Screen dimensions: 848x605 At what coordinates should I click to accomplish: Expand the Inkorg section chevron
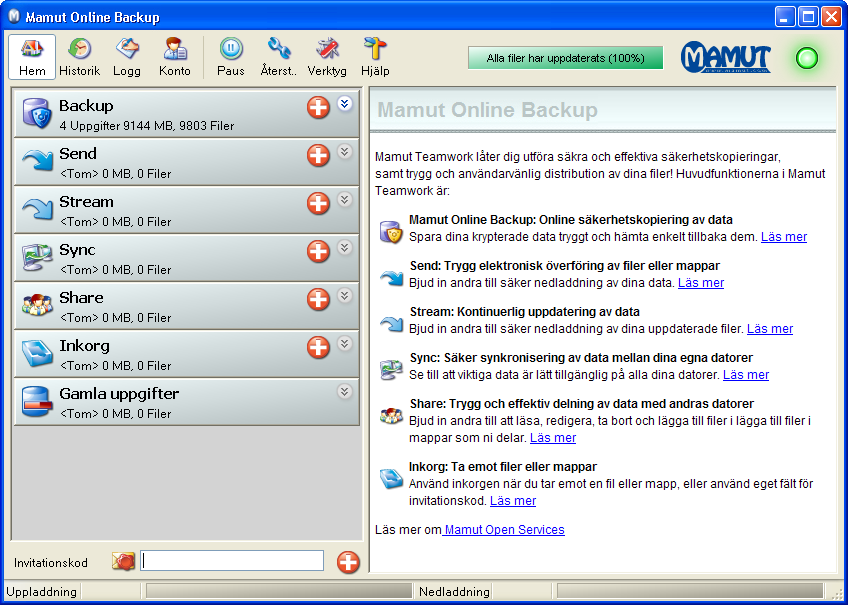click(x=344, y=343)
